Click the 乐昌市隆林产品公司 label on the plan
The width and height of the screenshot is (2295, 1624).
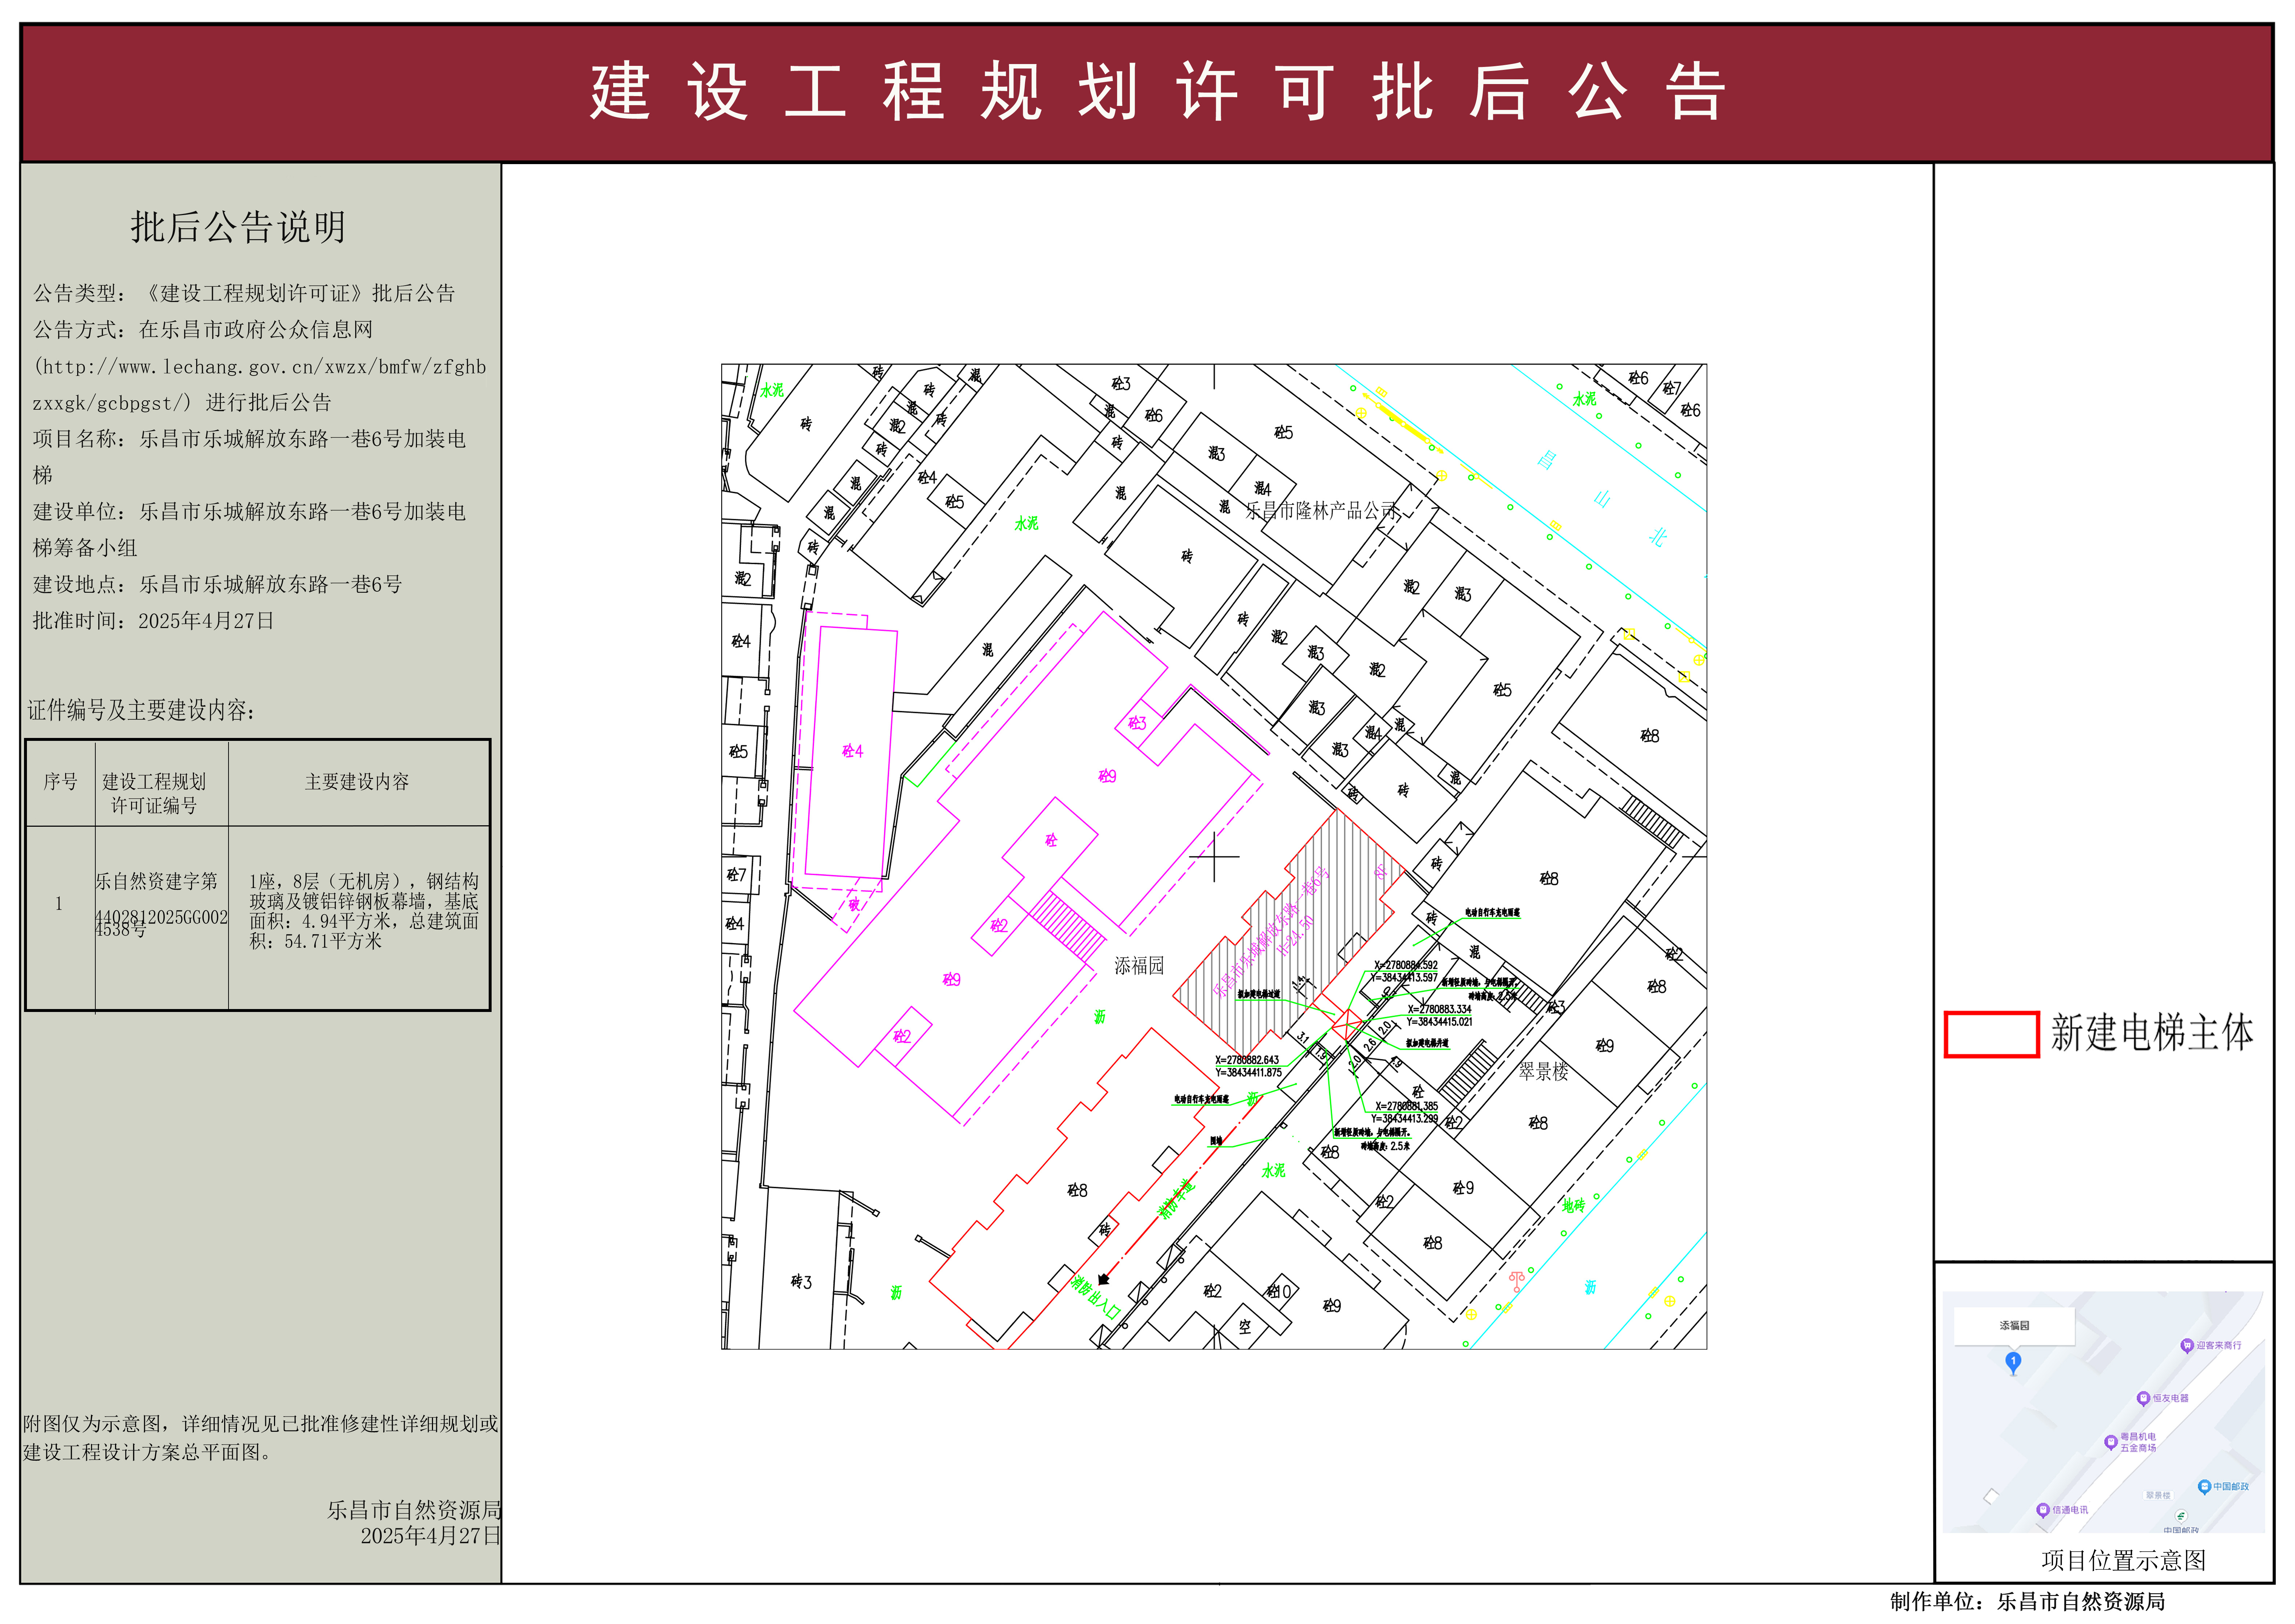click(1321, 510)
